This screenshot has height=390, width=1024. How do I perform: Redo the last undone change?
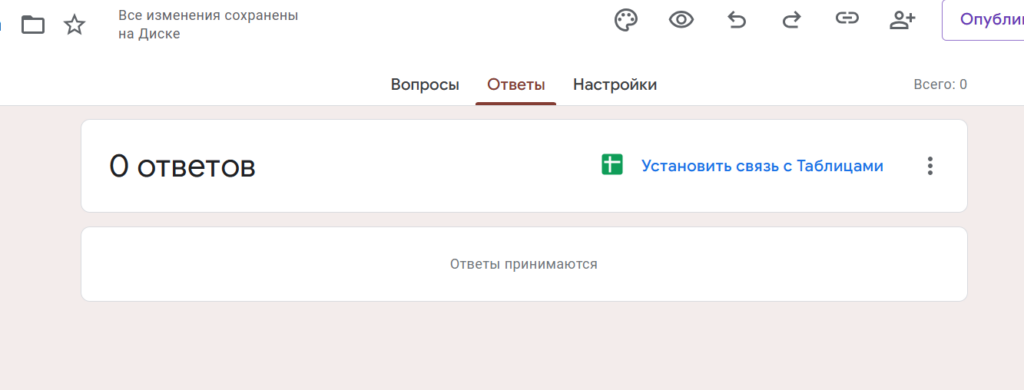[x=792, y=21]
